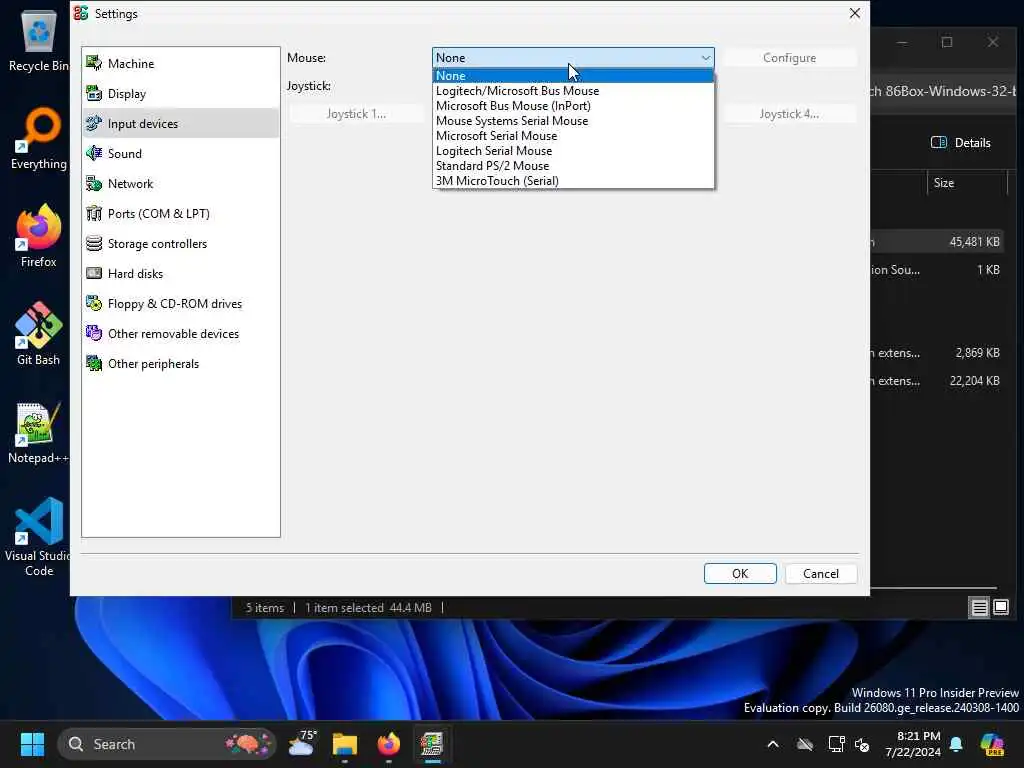1024x768 pixels.
Task: Click the Joystick 1 button
Action: click(356, 114)
